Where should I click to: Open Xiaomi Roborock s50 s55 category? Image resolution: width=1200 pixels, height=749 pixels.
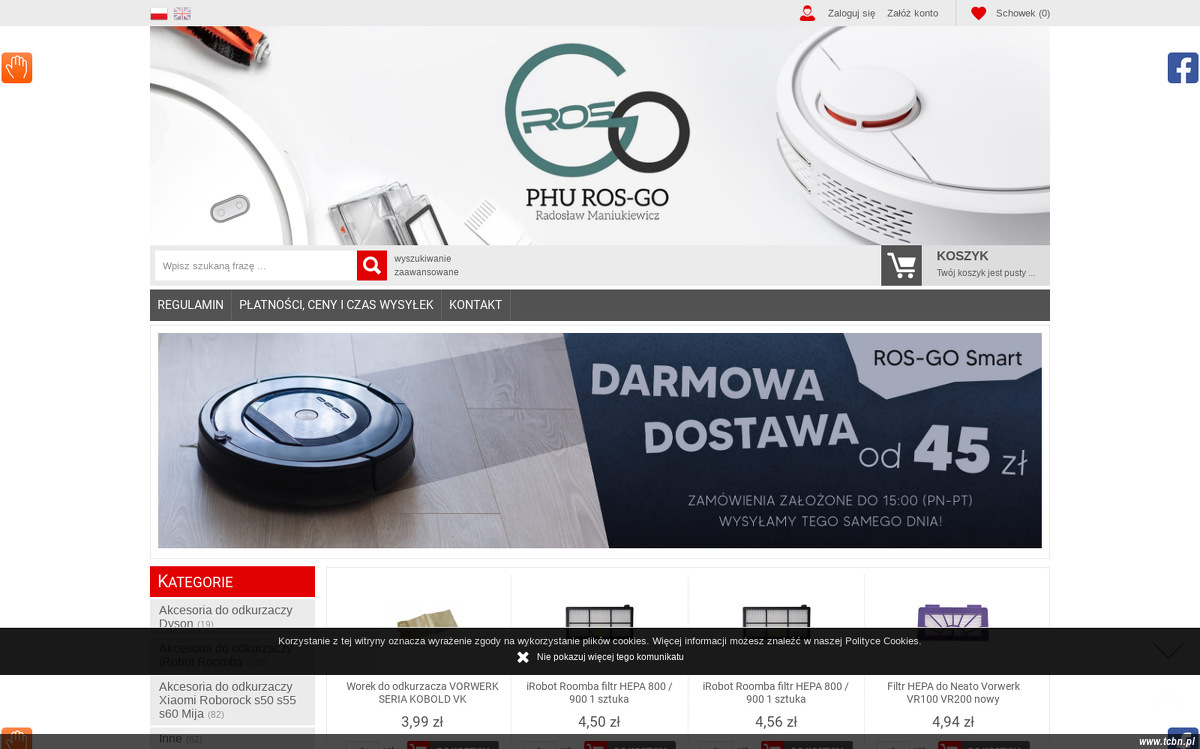coord(228,700)
